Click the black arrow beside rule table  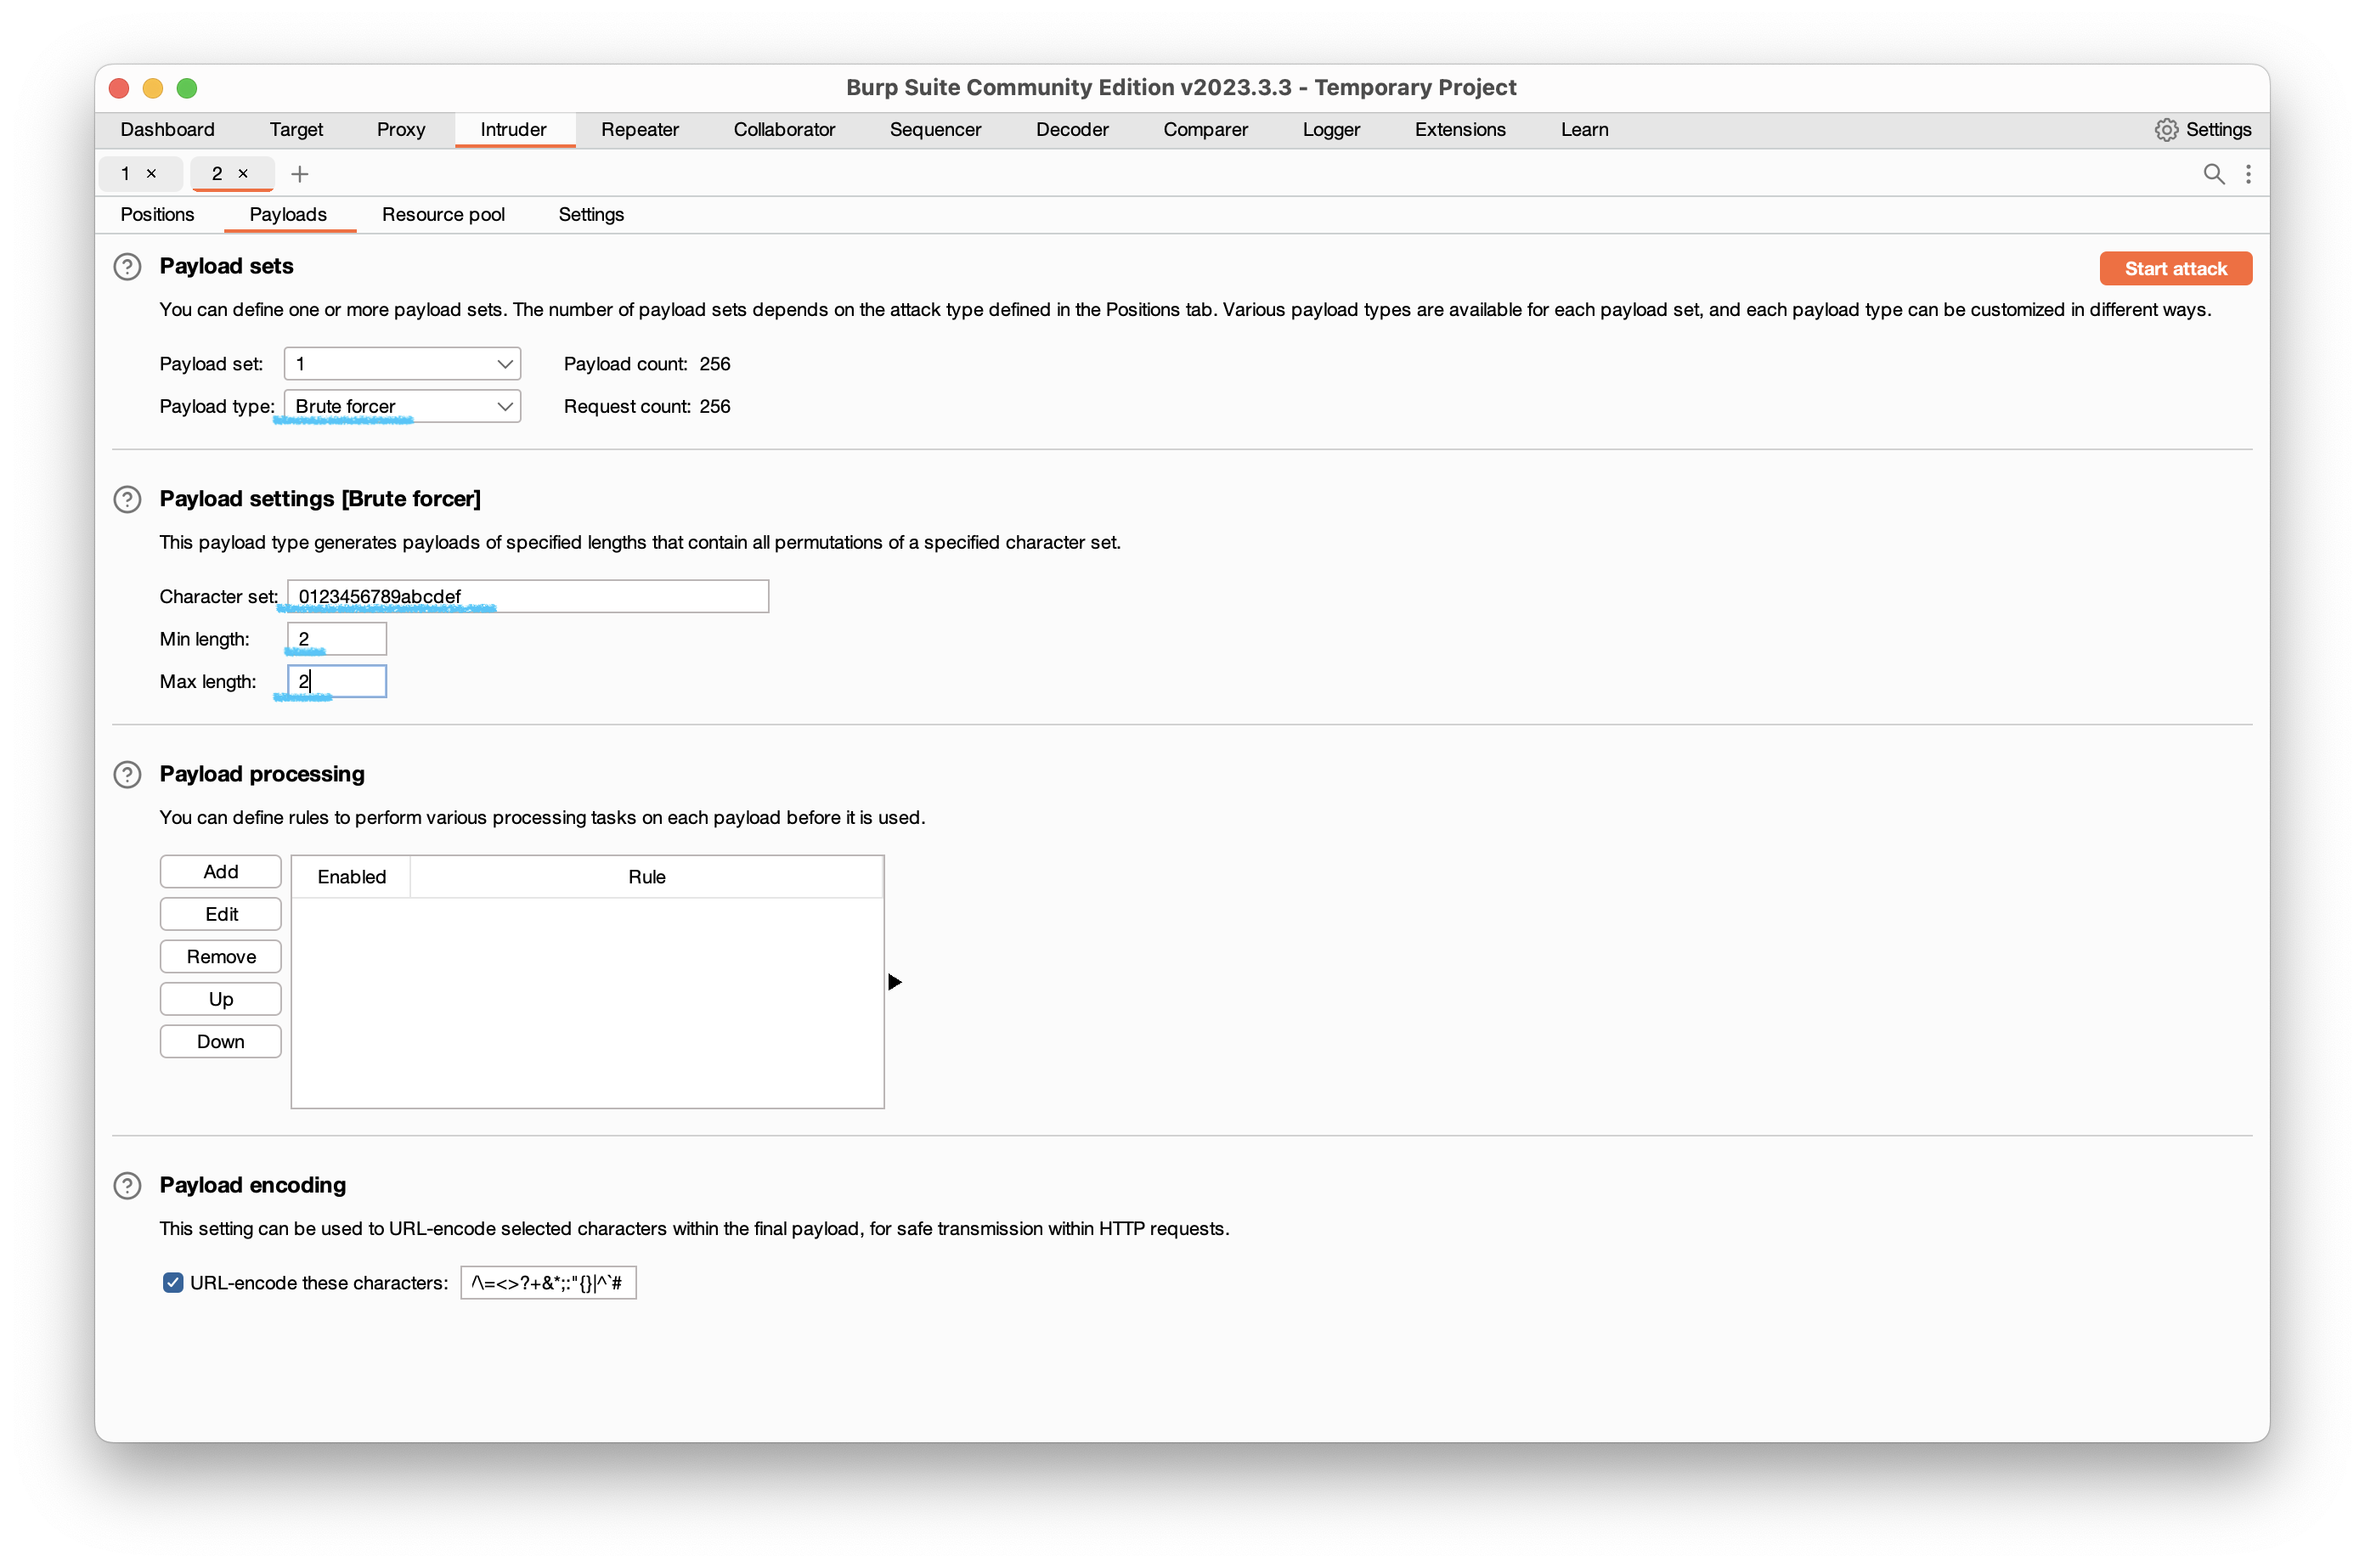click(895, 982)
